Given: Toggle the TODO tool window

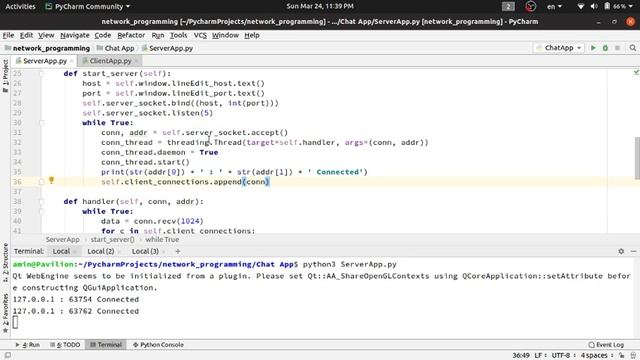Looking at the screenshot, I should pos(65,344).
